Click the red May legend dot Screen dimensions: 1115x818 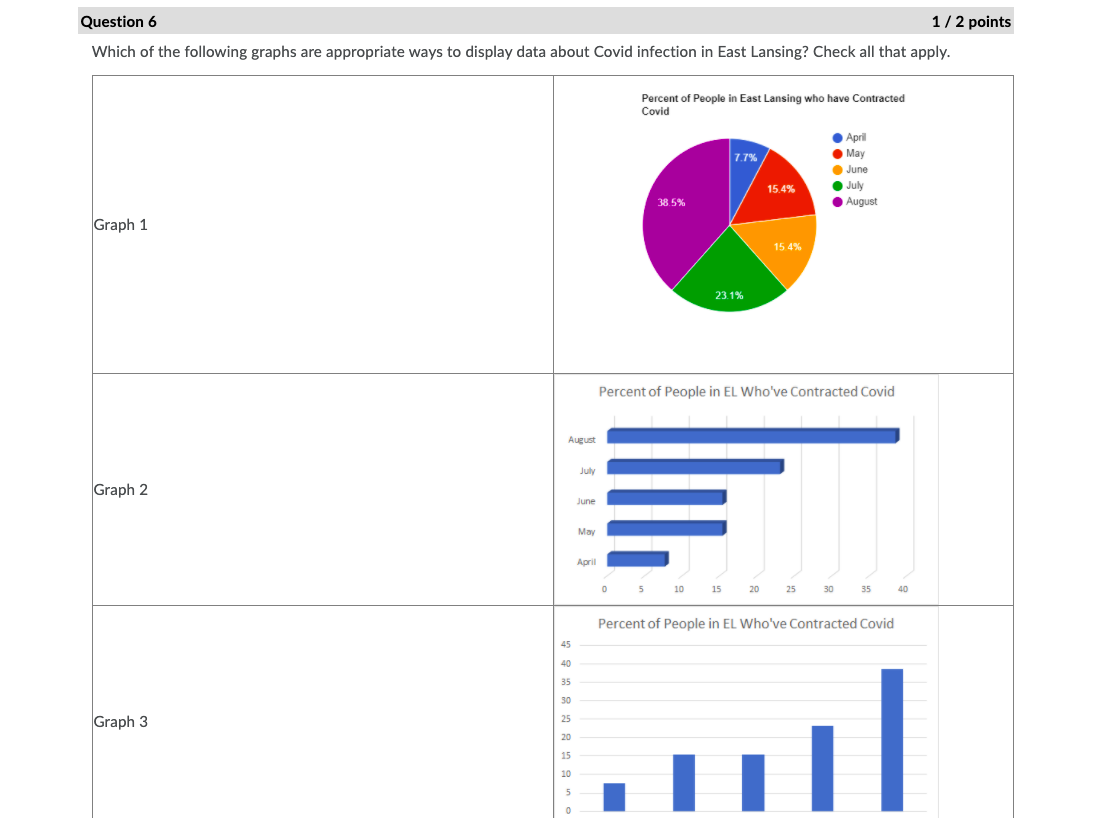click(837, 154)
